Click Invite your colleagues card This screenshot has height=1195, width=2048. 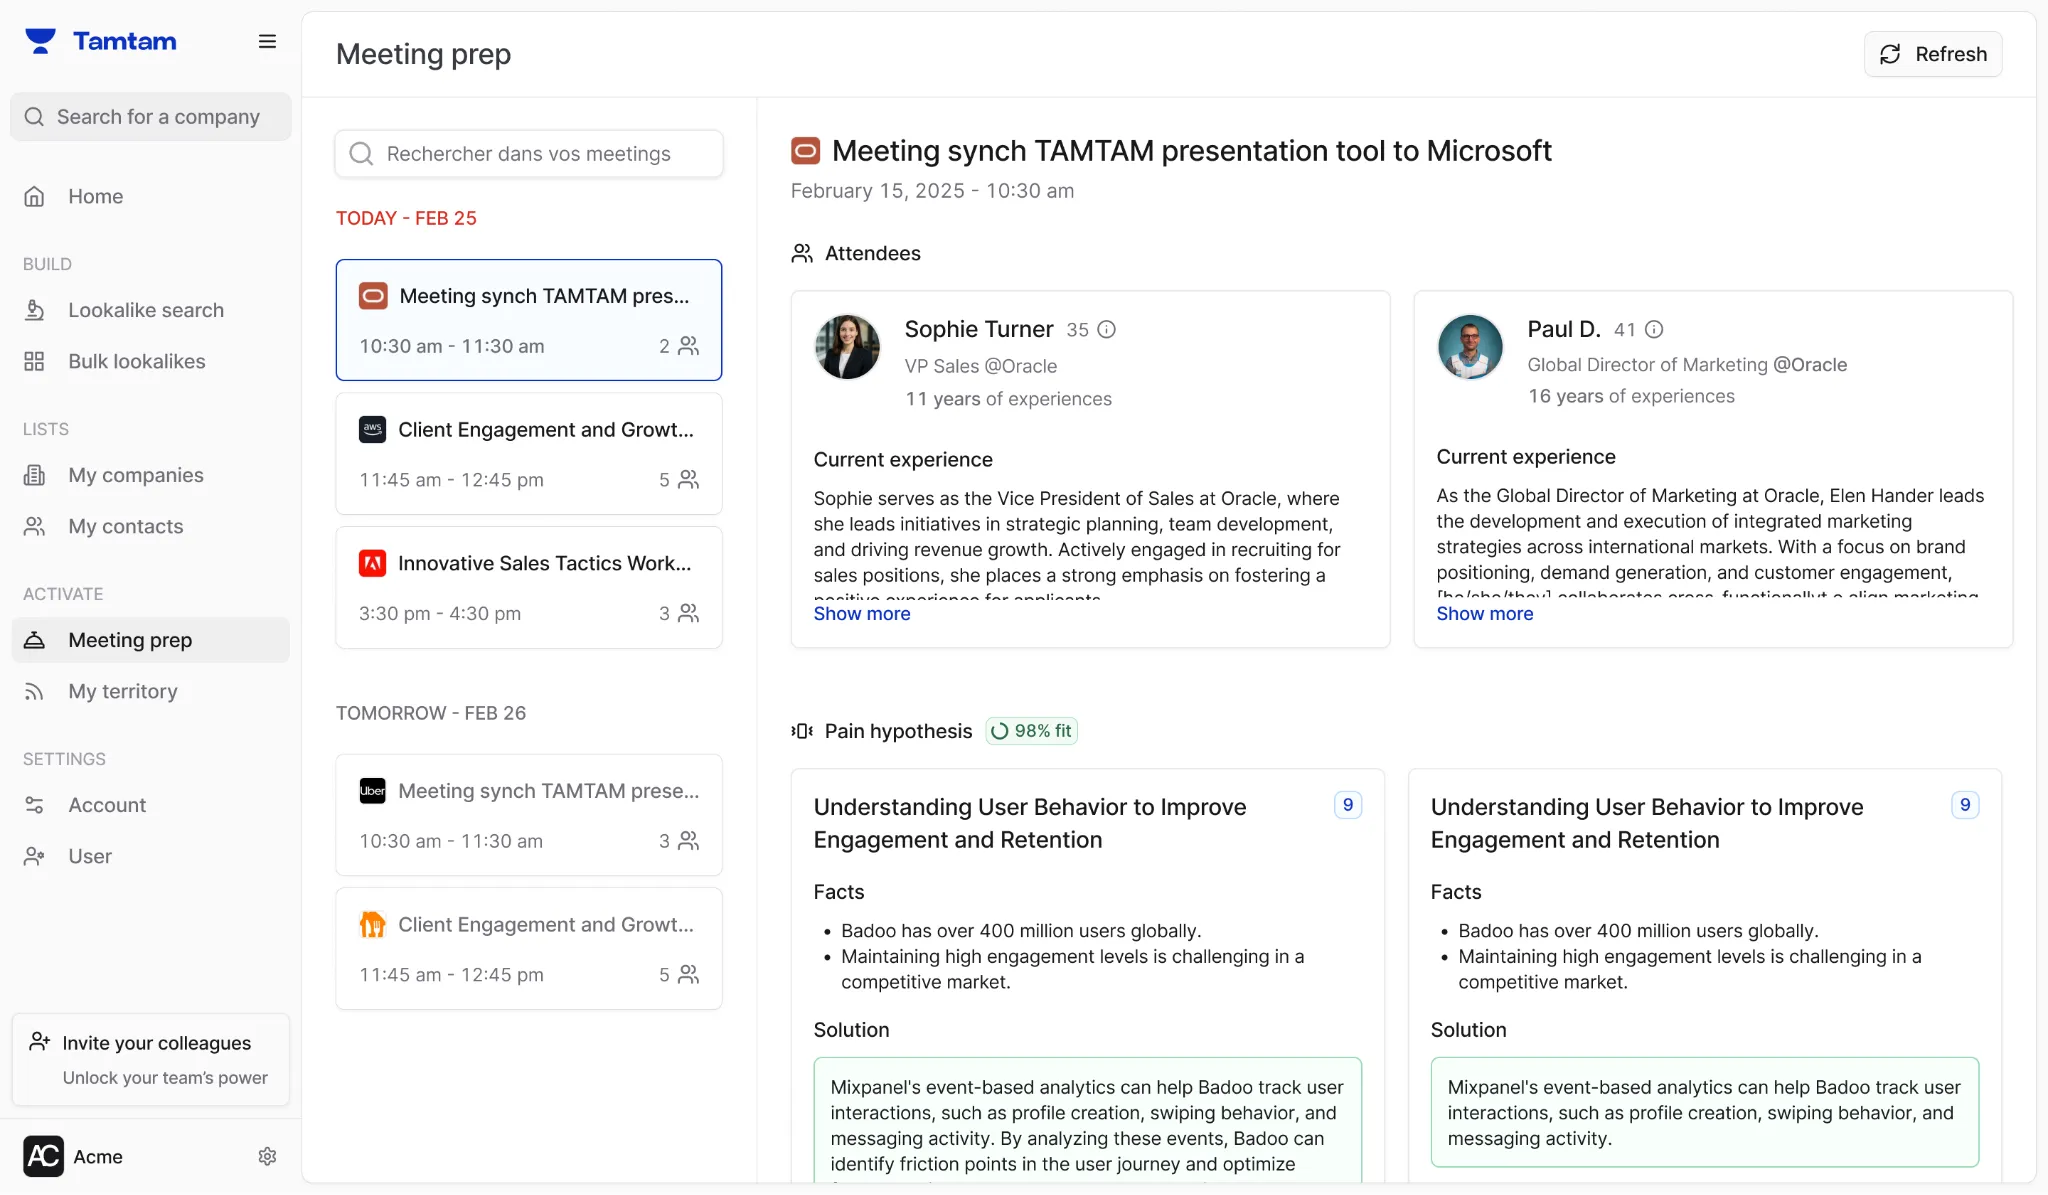click(151, 1059)
